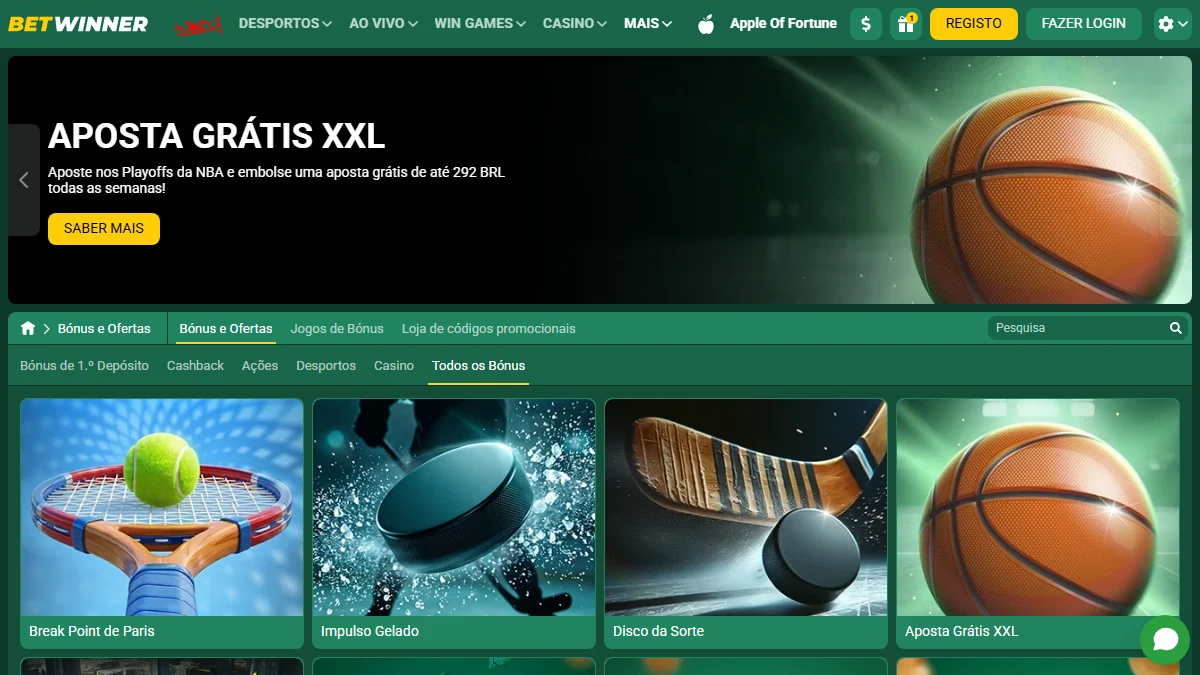Click the Break Point de Paris title
1200x675 pixels.
(x=92, y=631)
